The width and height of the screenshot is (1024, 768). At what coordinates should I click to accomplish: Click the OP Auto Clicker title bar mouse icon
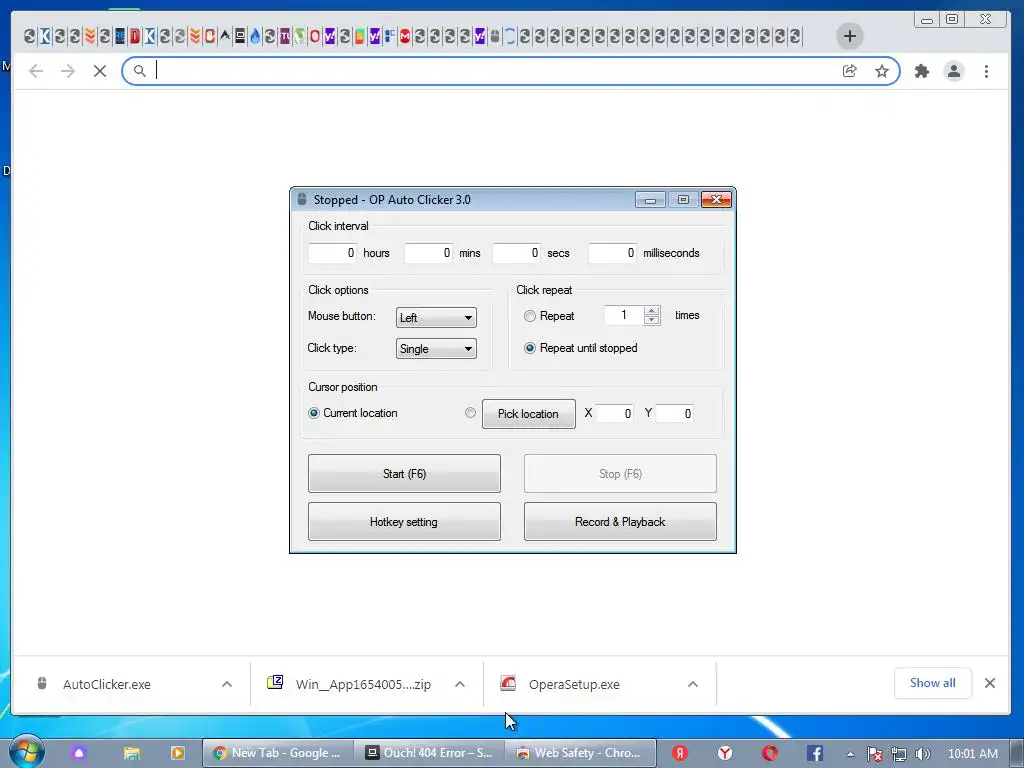point(302,199)
